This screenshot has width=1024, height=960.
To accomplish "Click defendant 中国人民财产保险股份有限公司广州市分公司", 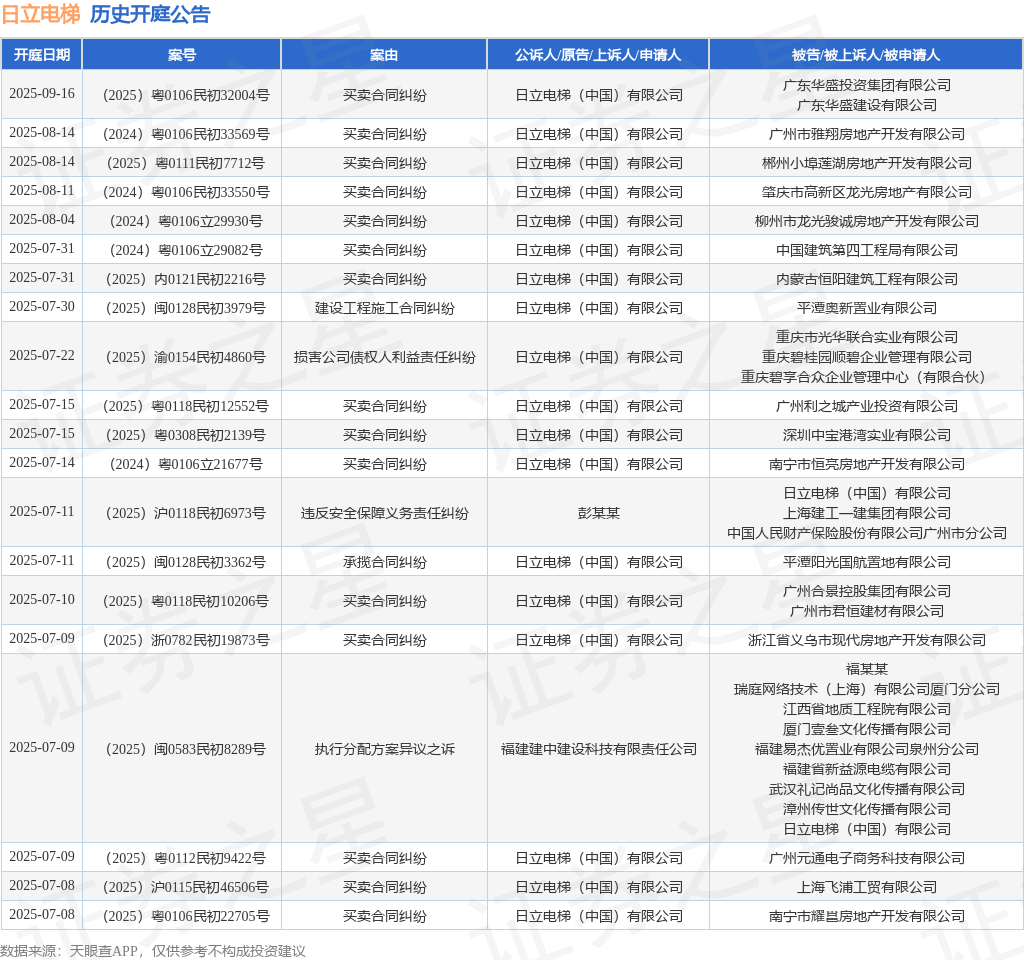I will (867, 534).
